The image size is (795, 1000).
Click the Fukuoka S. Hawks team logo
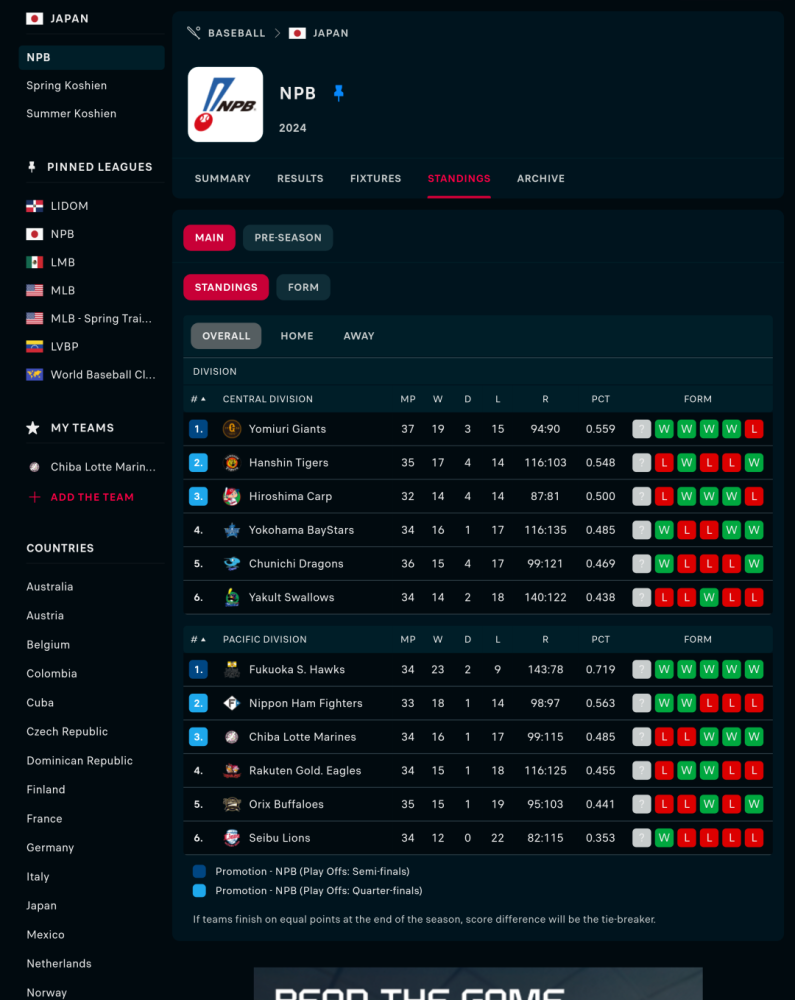pos(231,669)
